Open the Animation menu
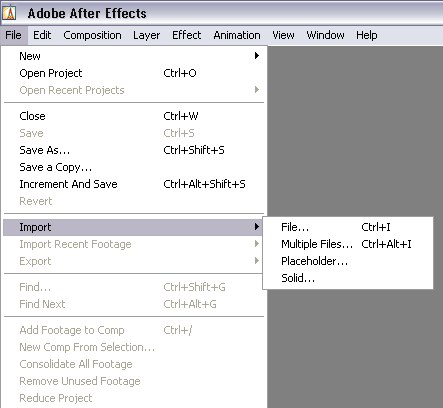The height and width of the screenshot is (408, 443). coord(237,35)
